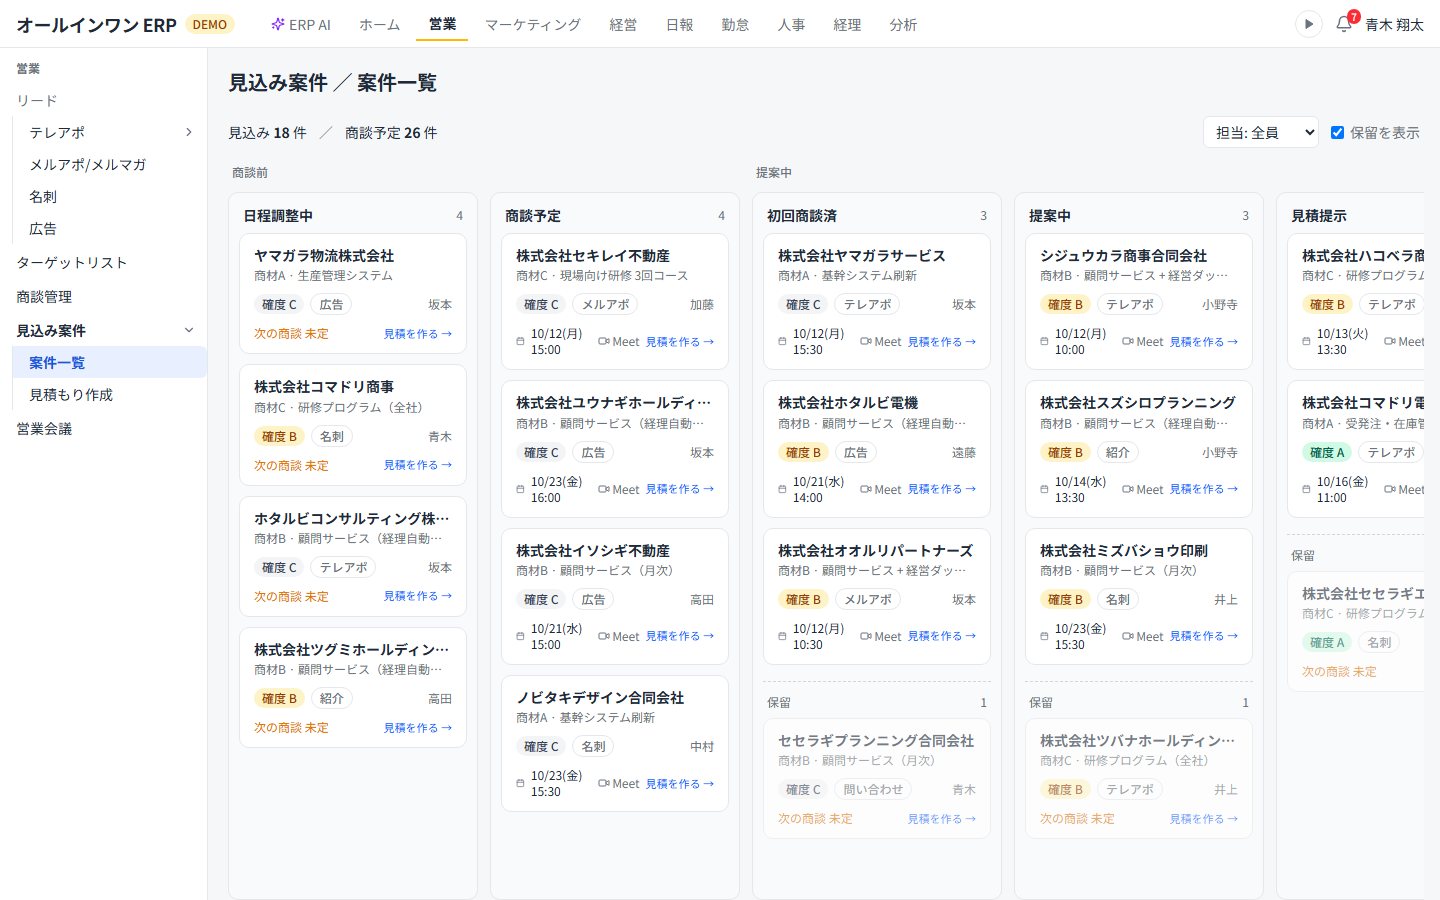Viewport: 1440px width, 900px height.
Task: Open メルアポ/メルマガ sidebar item
Action: point(110,165)
